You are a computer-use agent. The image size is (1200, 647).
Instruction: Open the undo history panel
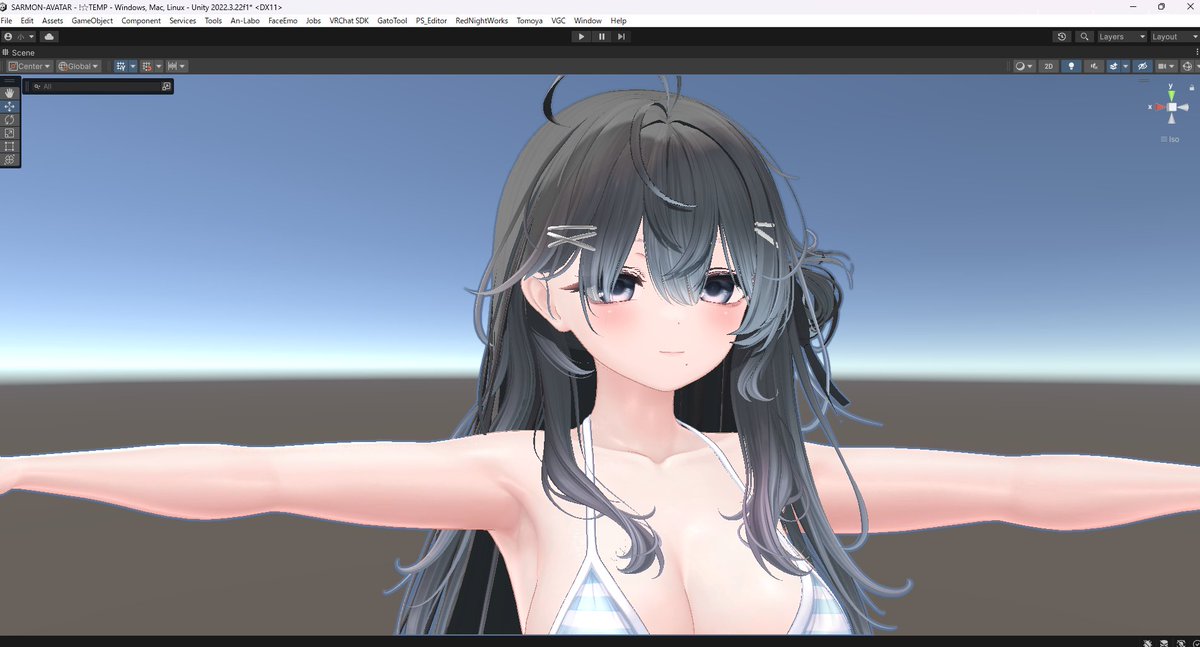tap(1060, 36)
